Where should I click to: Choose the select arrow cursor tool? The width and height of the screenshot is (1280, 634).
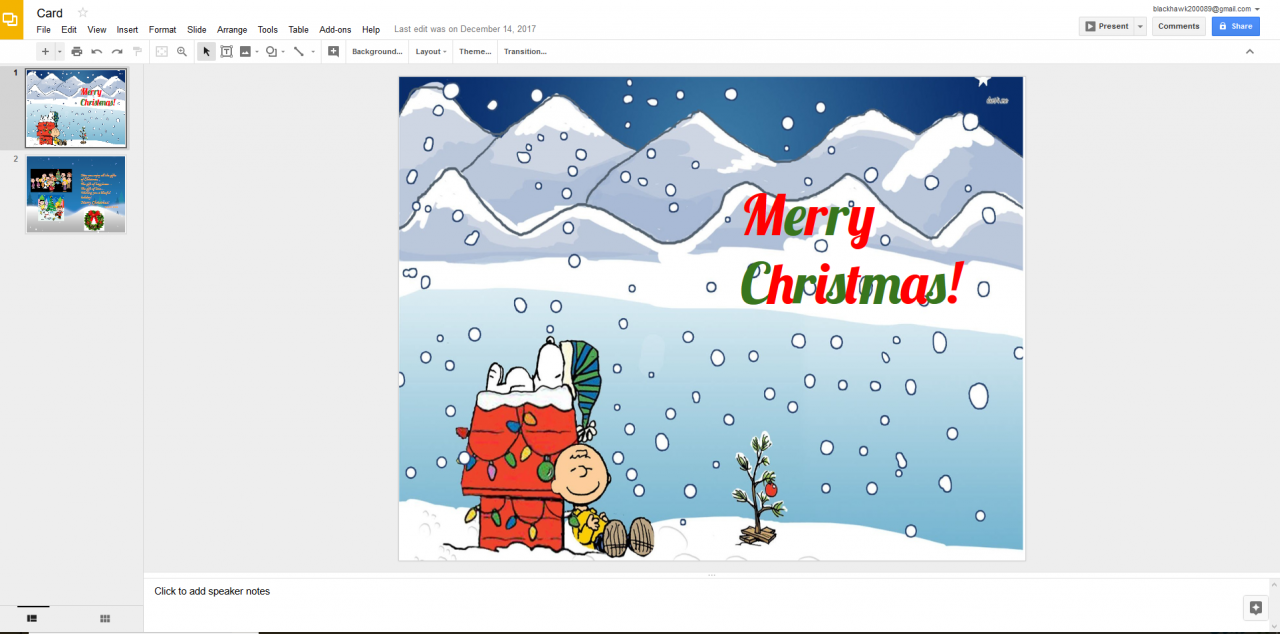(x=207, y=51)
